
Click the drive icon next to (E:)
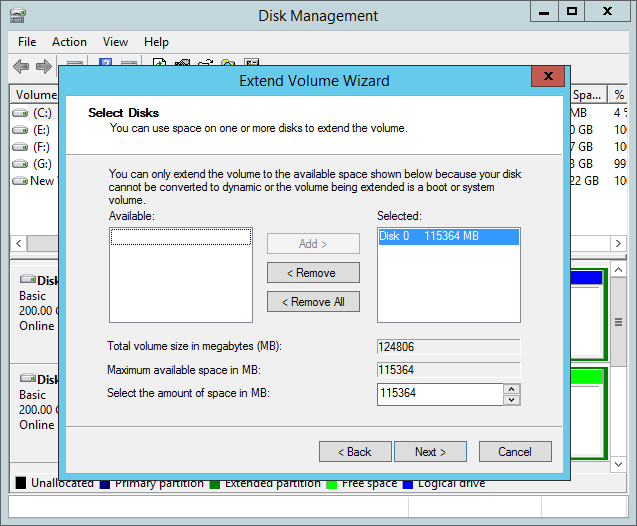coord(20,130)
